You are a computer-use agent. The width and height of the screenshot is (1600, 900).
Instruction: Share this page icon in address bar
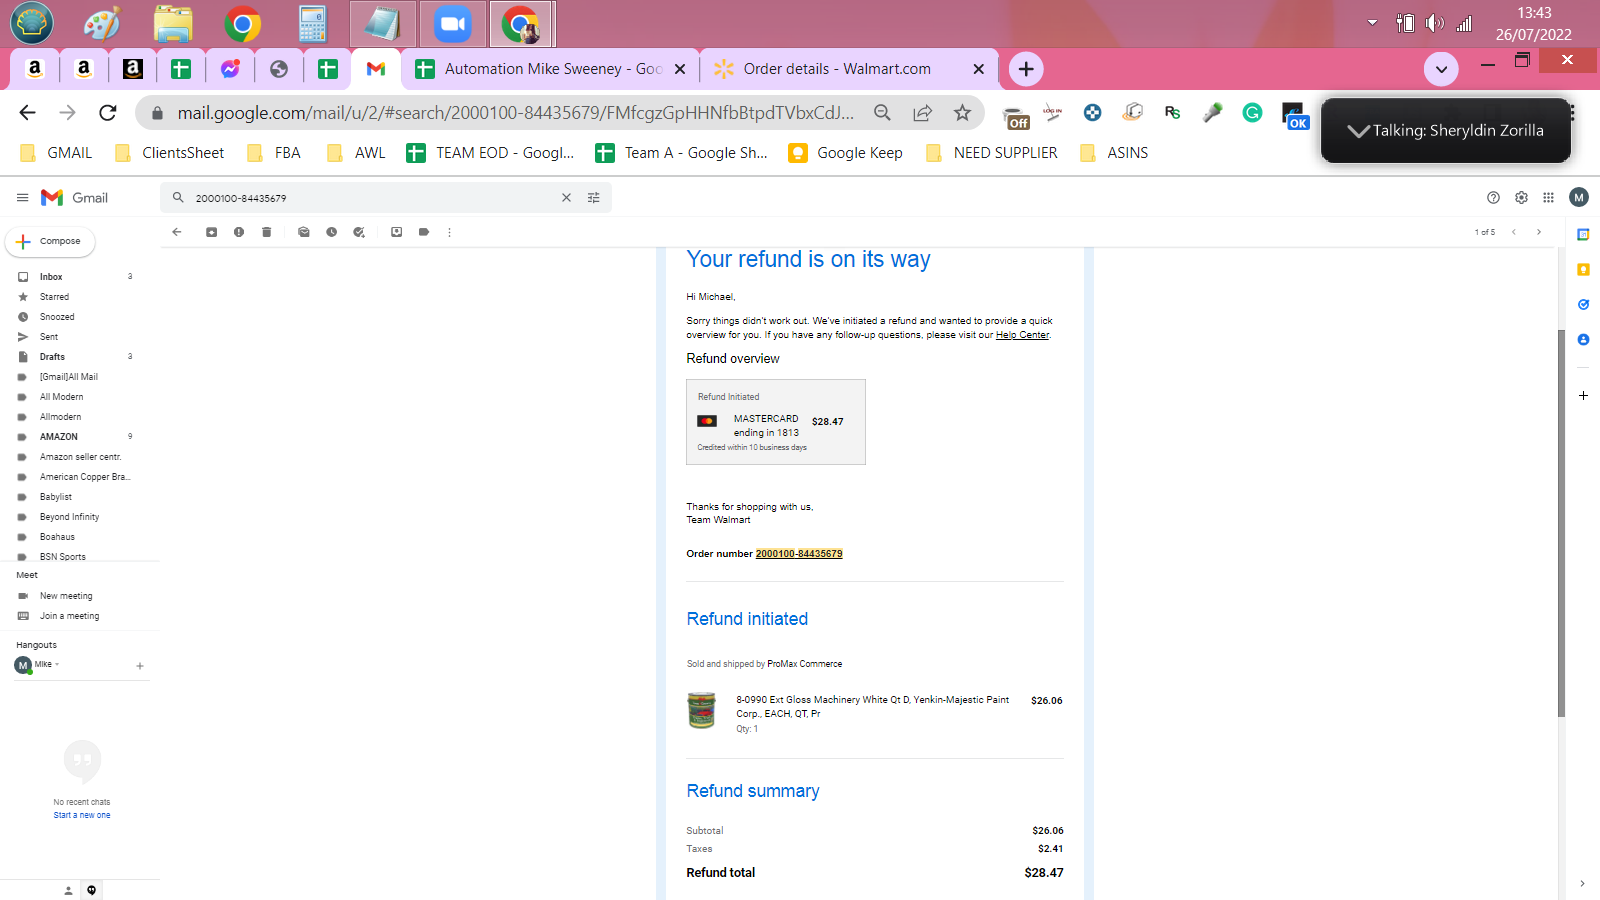[922, 113]
